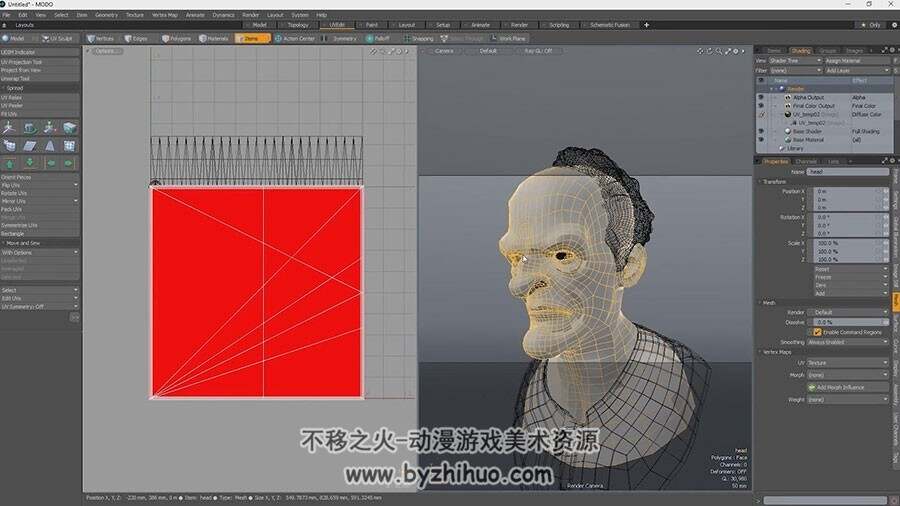The image size is (900, 506).
Task: Select the Transform tool icon in the UV toolbox
Action: (10, 127)
